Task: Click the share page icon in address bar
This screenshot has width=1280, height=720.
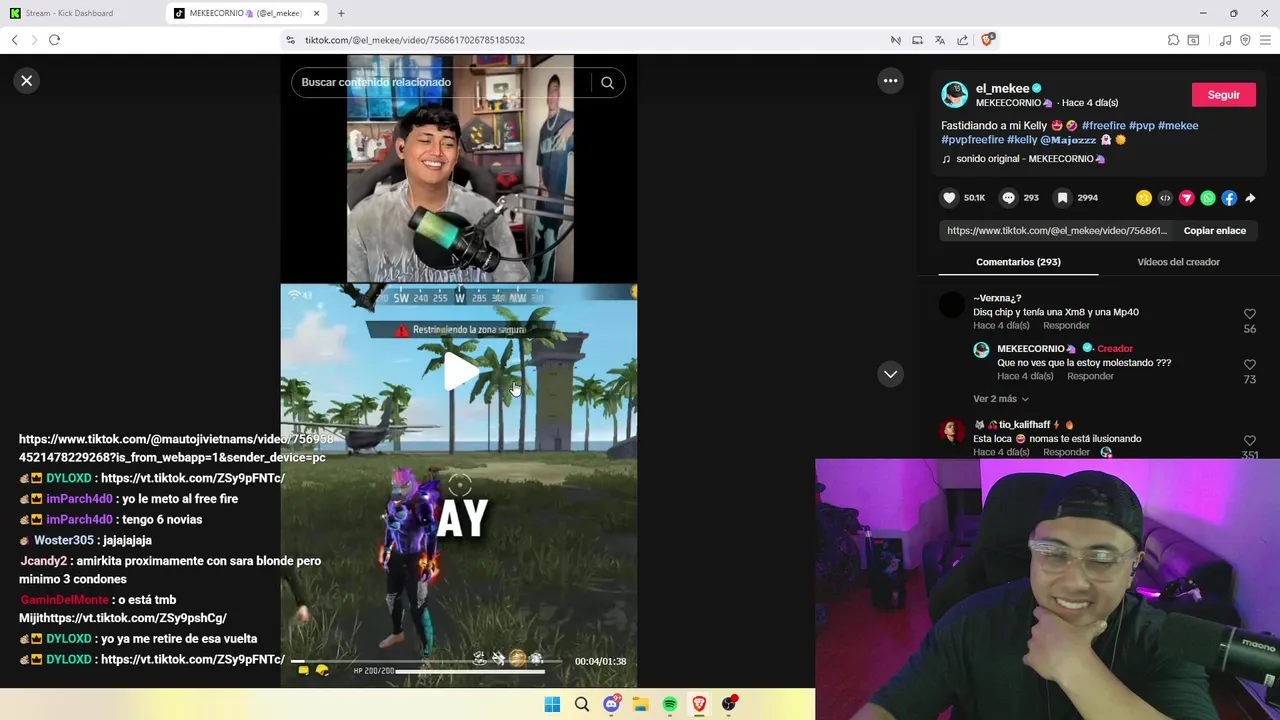Action: pyautogui.click(x=962, y=40)
